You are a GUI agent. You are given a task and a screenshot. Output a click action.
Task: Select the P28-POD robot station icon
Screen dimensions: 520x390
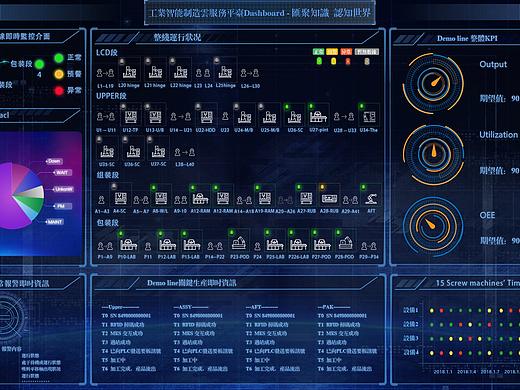[x=345, y=243]
